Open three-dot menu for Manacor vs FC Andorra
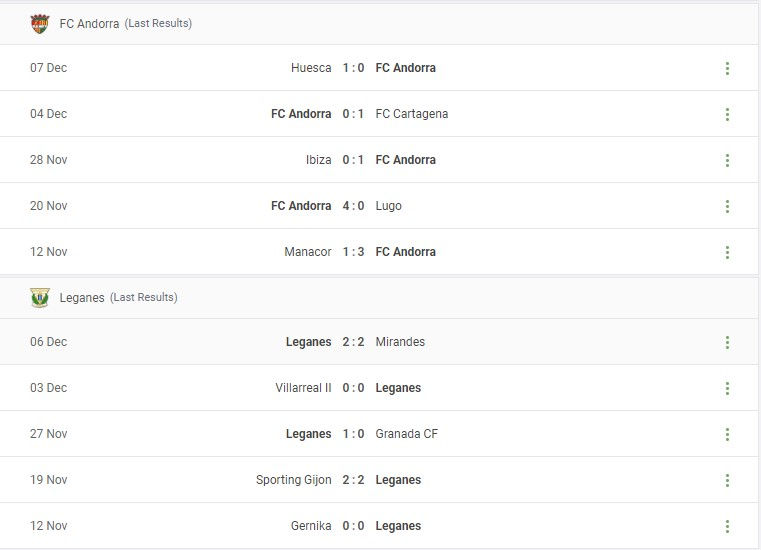The width and height of the screenshot is (761, 550). pyautogui.click(x=727, y=252)
